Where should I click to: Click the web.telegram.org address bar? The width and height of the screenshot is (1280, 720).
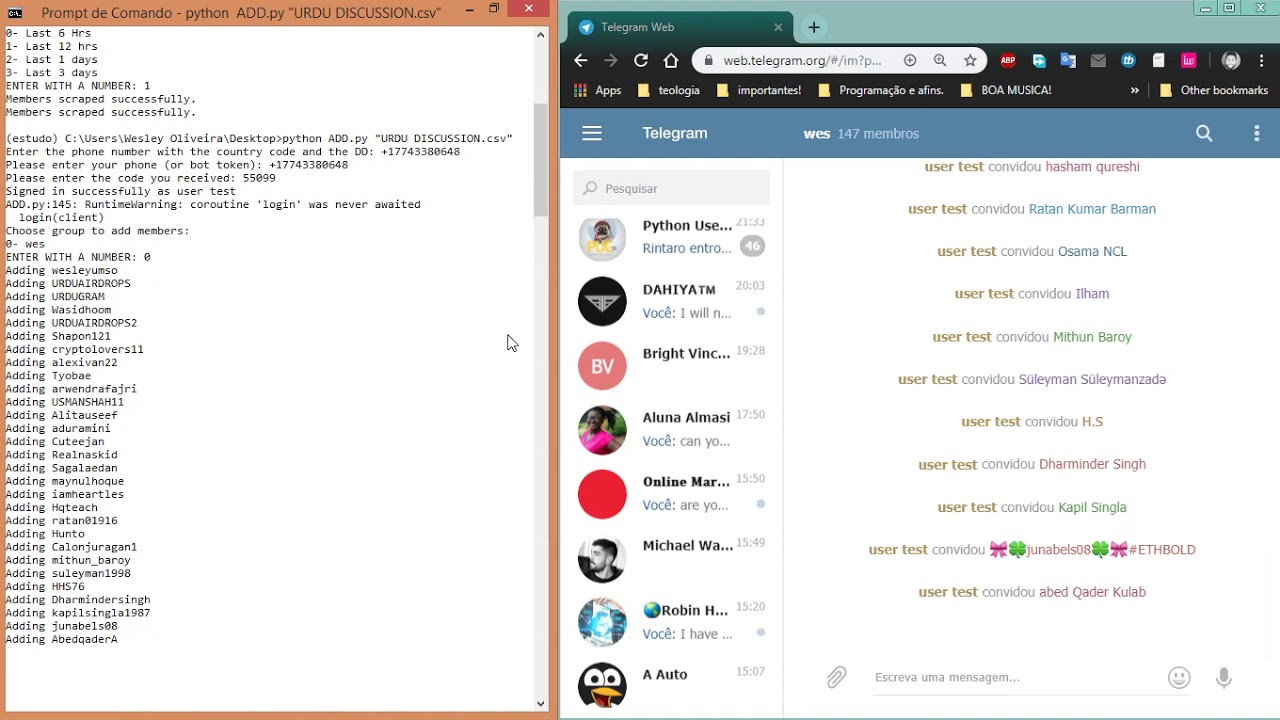point(802,60)
